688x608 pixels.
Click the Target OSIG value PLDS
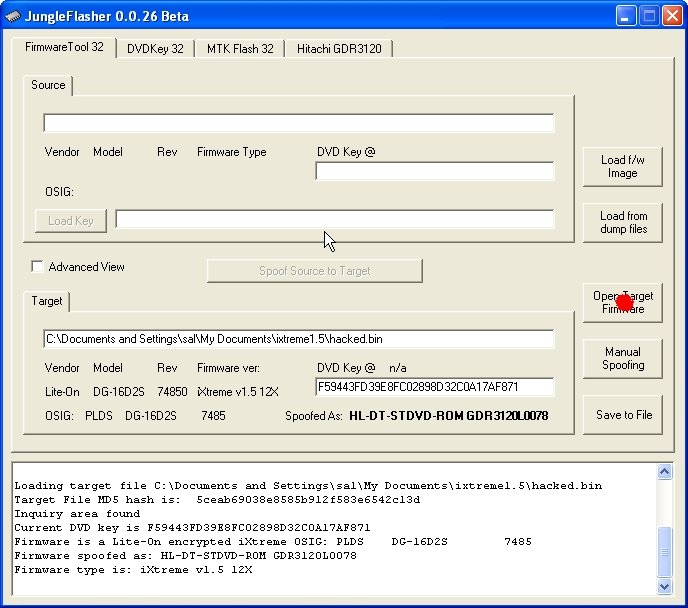coord(99,415)
